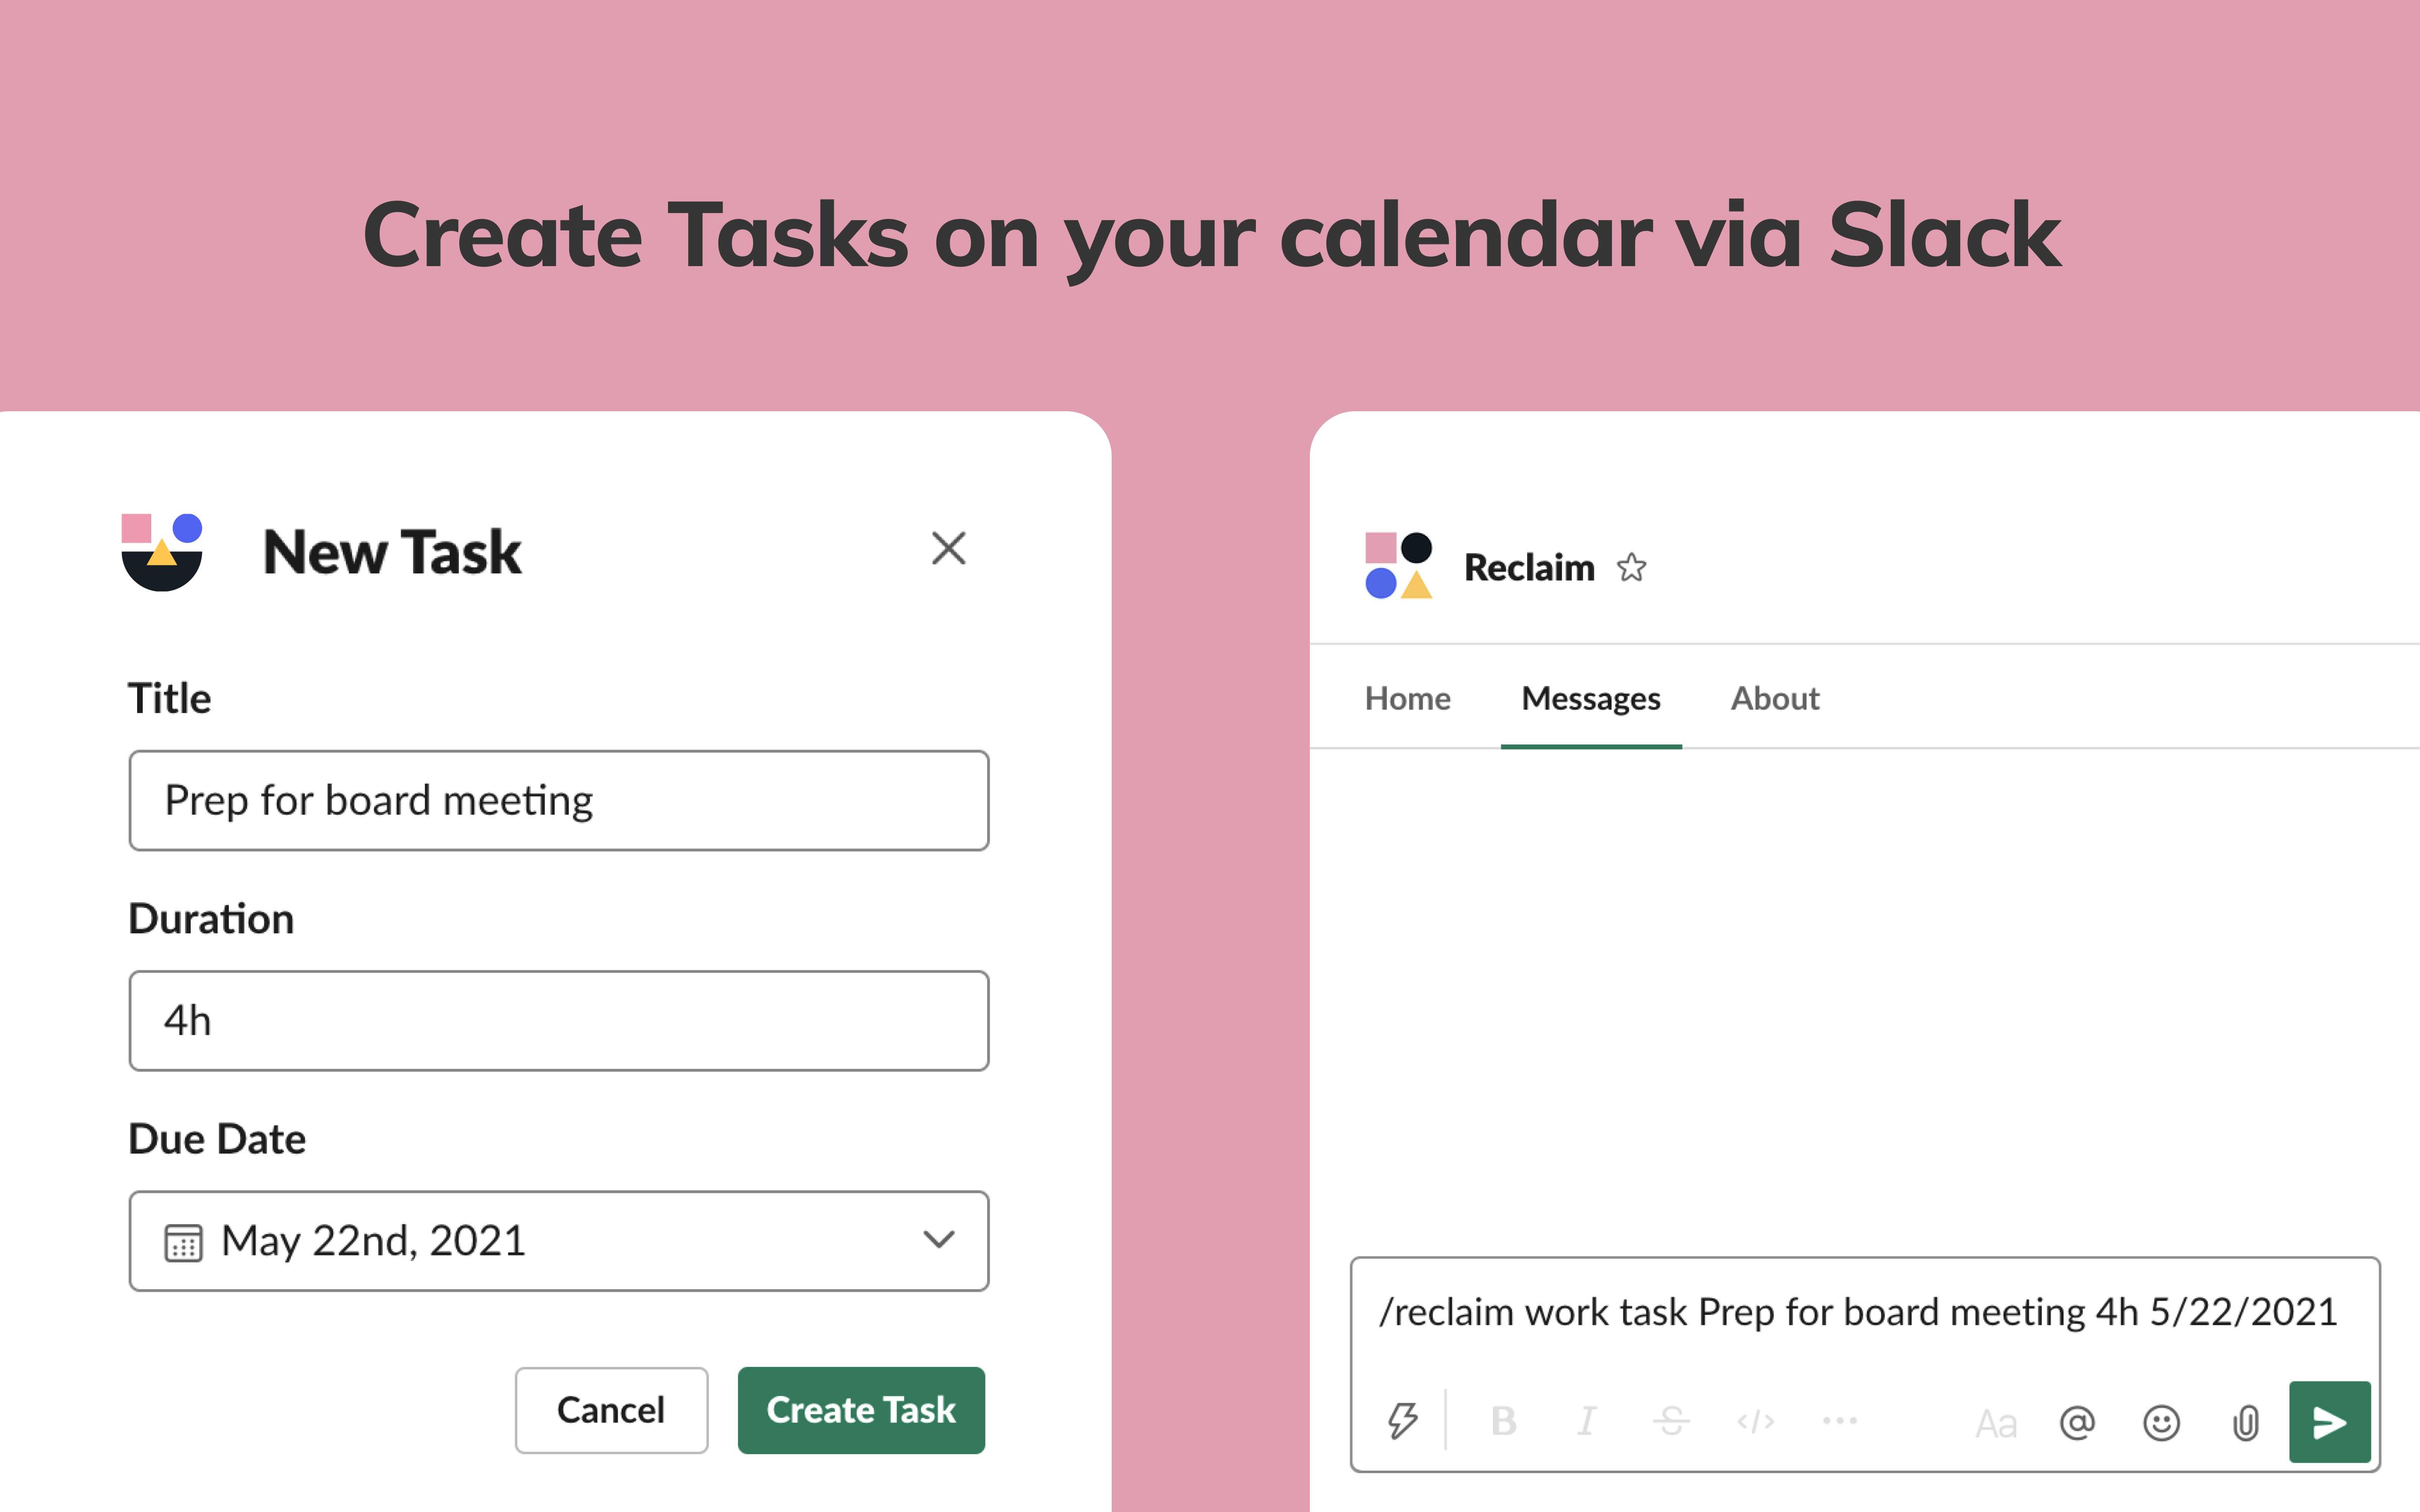Click the Reclaim logo in New Task dialog
The height and width of the screenshot is (1512, 2420).
(162, 552)
